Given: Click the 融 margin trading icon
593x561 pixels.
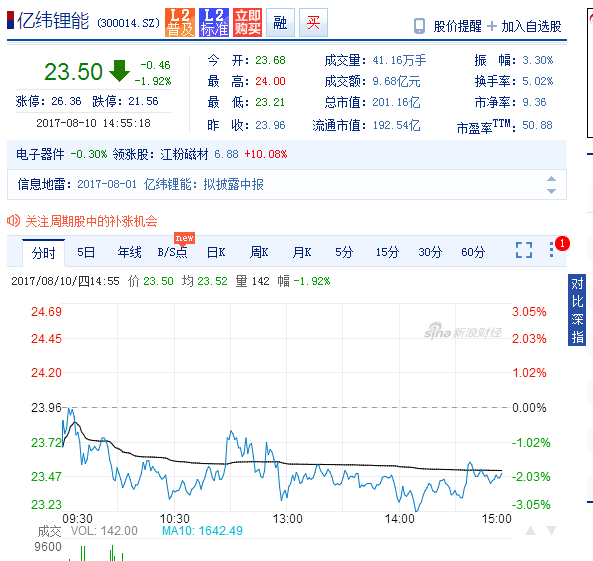Looking at the screenshot, I should pos(280,23).
